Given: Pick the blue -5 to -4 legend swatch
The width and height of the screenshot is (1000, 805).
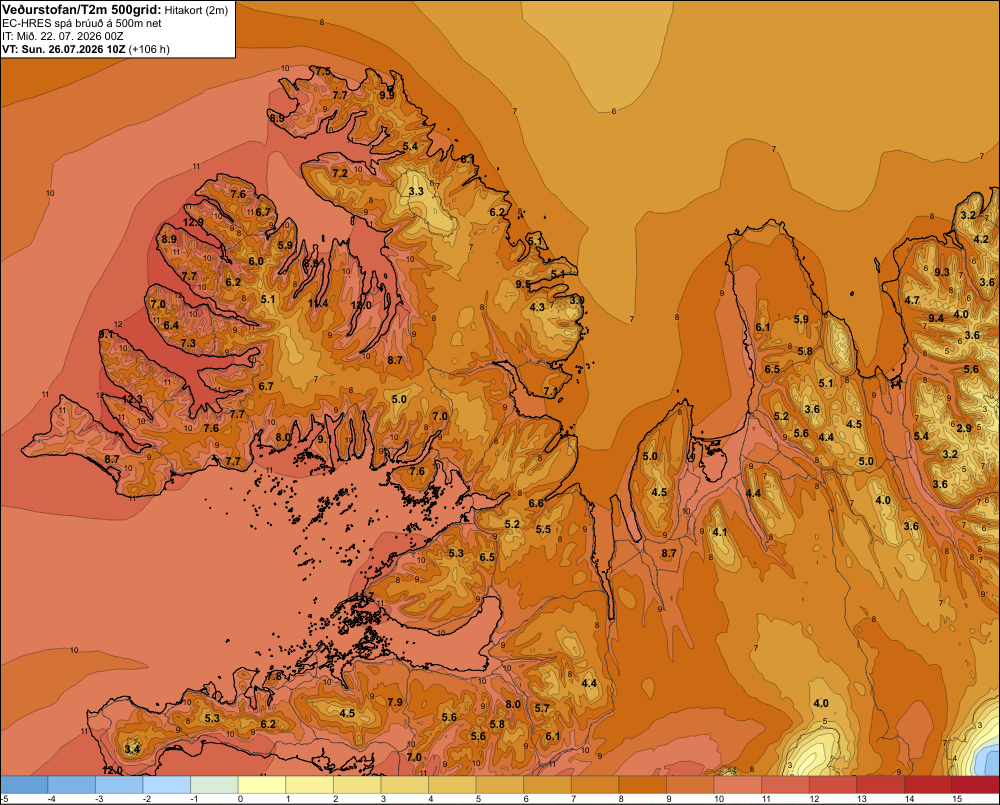Looking at the screenshot, I should point(24,785).
